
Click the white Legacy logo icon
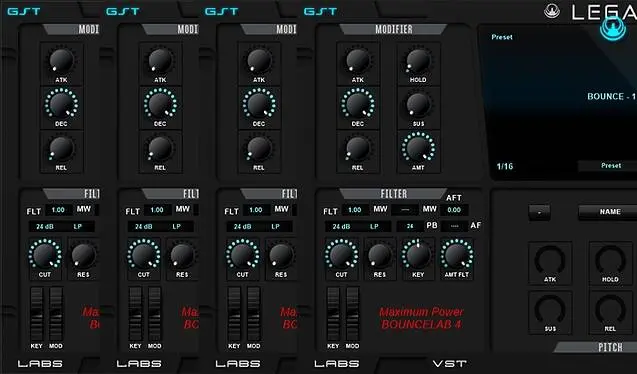pyautogui.click(x=552, y=11)
